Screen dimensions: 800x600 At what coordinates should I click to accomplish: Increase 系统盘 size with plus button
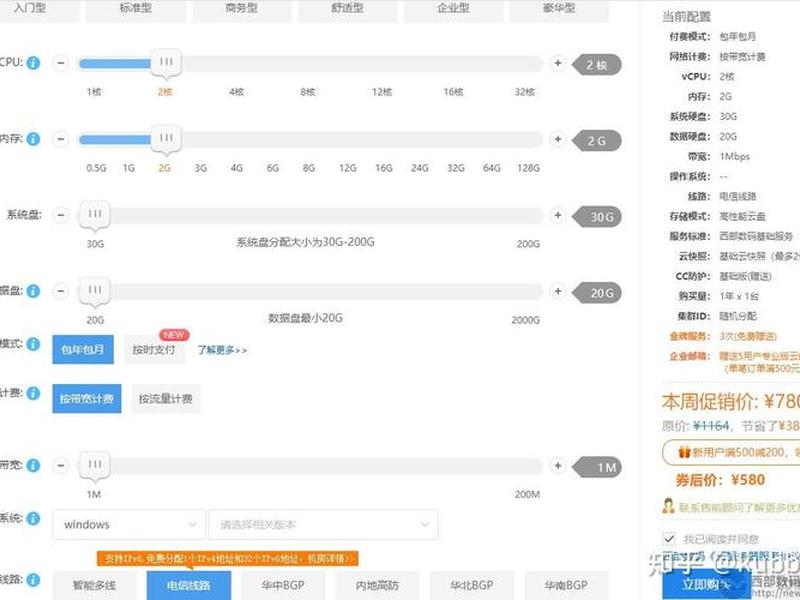pos(558,215)
